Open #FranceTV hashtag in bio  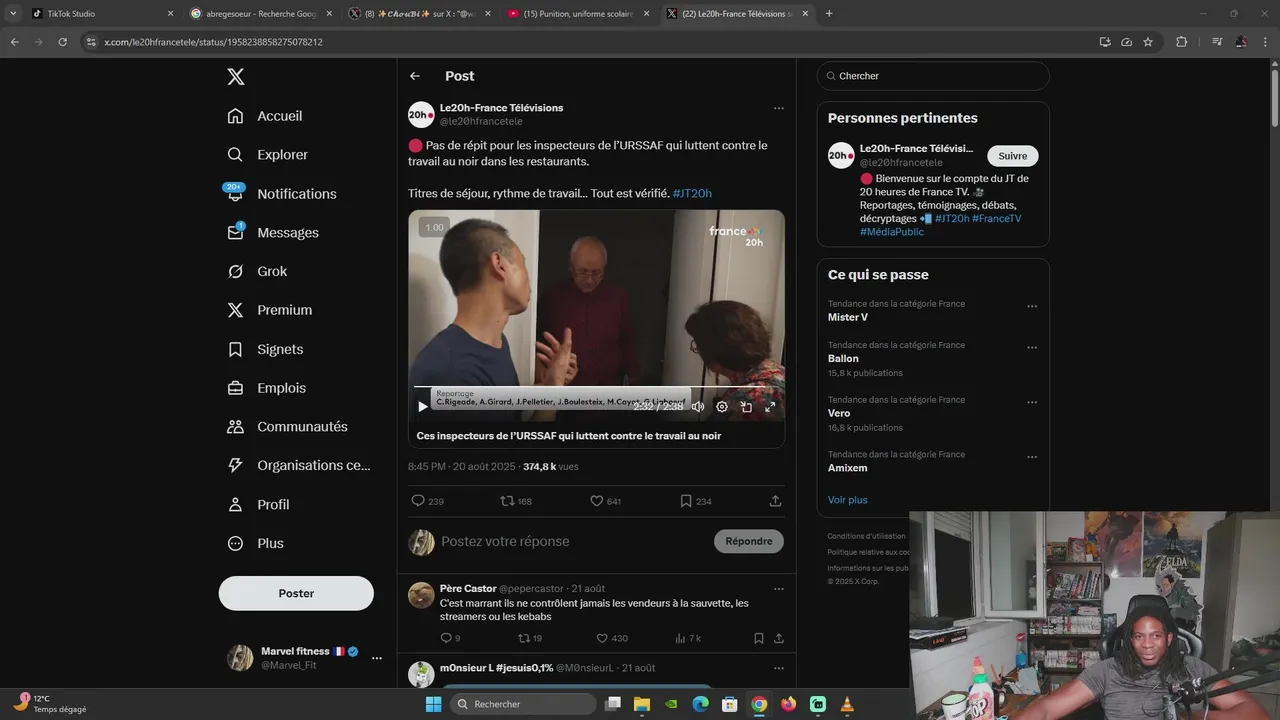(997, 218)
